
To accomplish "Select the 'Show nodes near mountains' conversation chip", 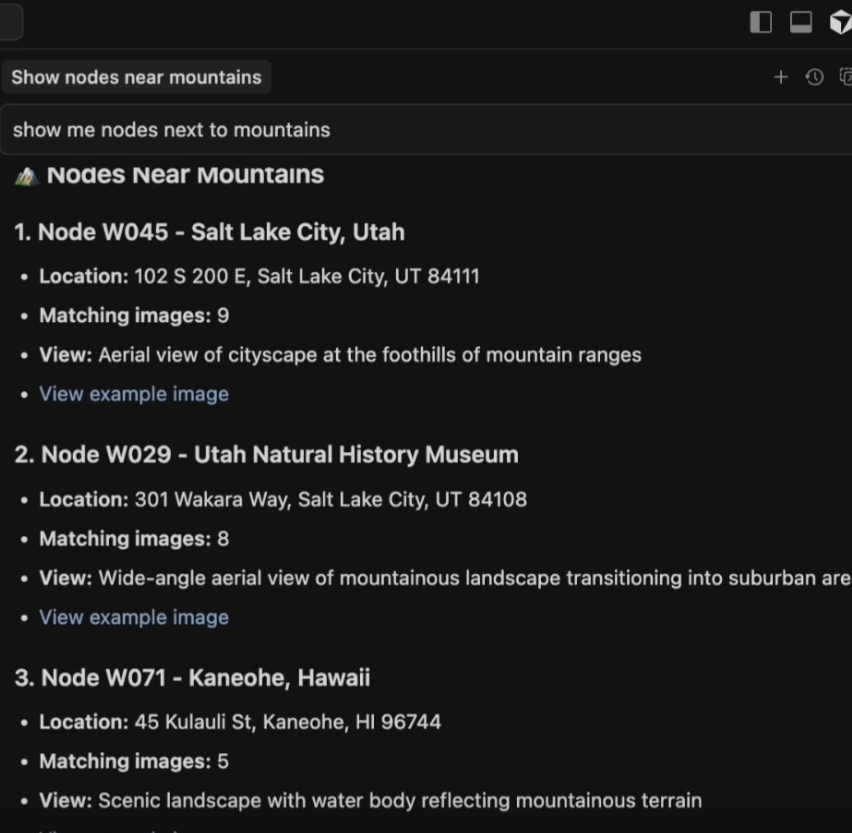I will pyautogui.click(x=137, y=77).
